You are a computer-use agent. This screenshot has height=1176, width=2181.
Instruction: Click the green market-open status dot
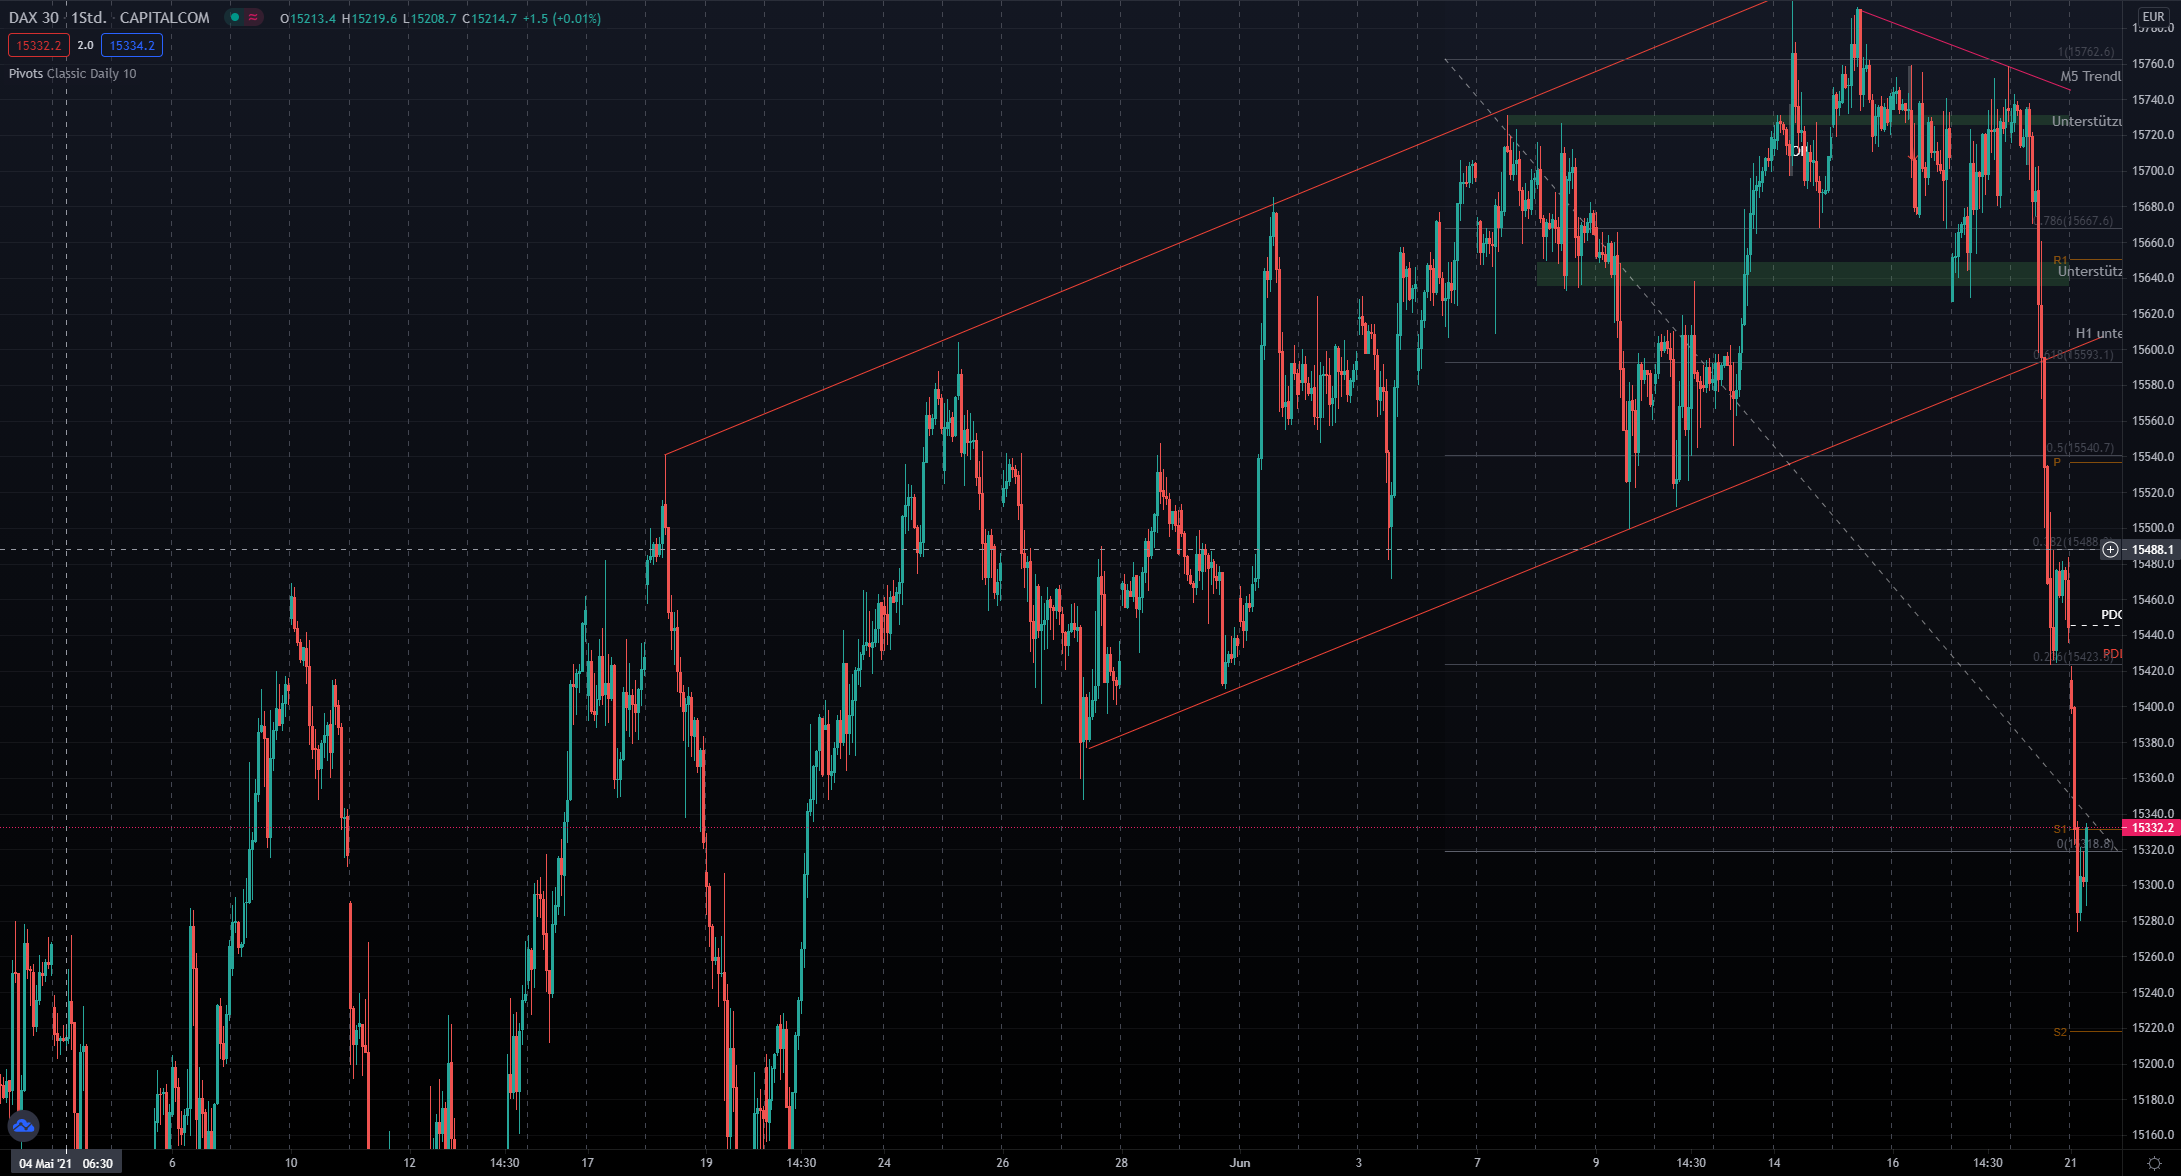tap(234, 18)
